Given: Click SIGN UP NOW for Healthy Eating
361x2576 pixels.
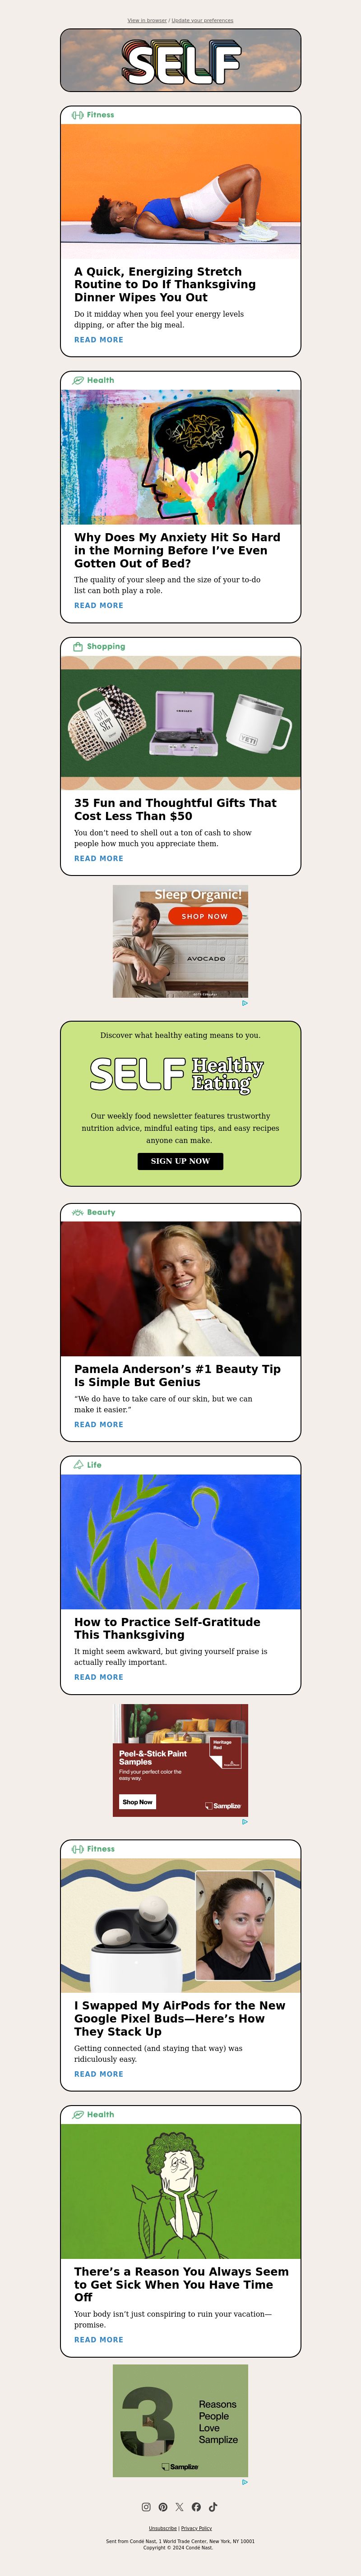Looking at the screenshot, I should click(180, 1161).
